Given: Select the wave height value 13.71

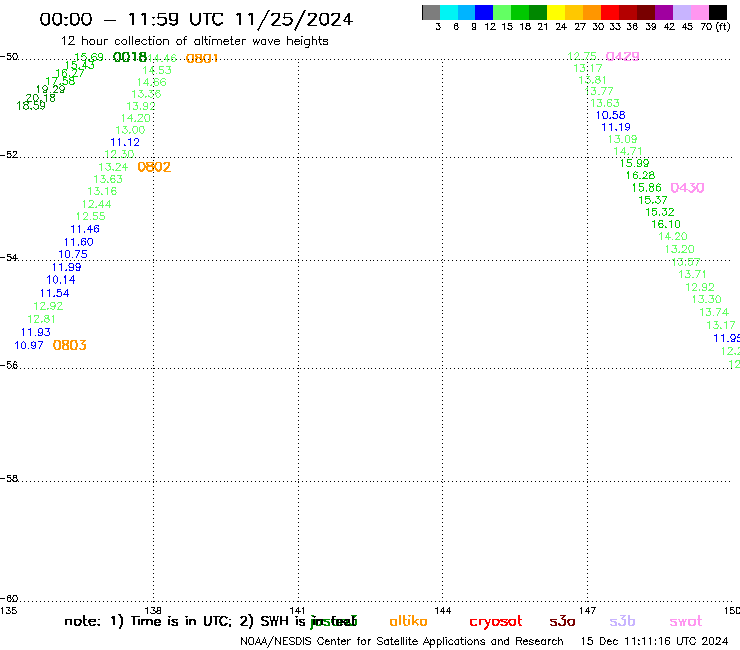Looking at the screenshot, I should [692, 274].
